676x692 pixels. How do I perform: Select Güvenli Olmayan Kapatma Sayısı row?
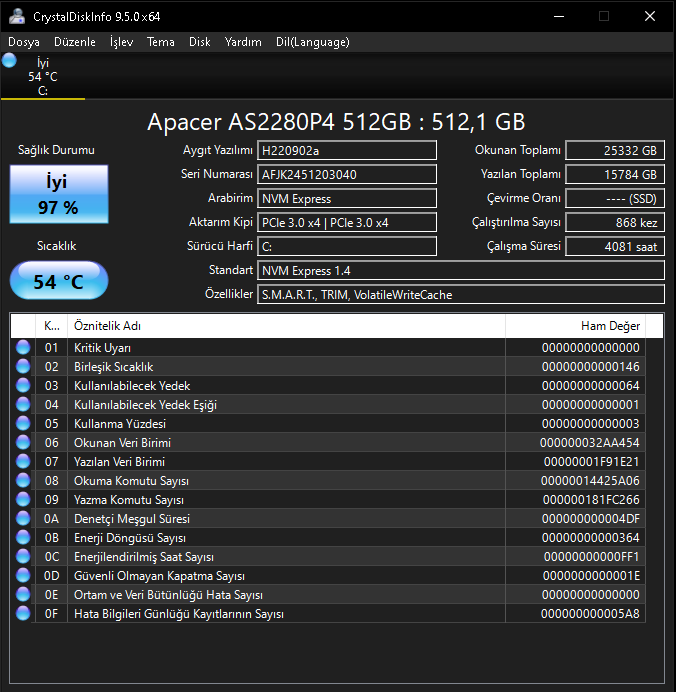(328, 575)
